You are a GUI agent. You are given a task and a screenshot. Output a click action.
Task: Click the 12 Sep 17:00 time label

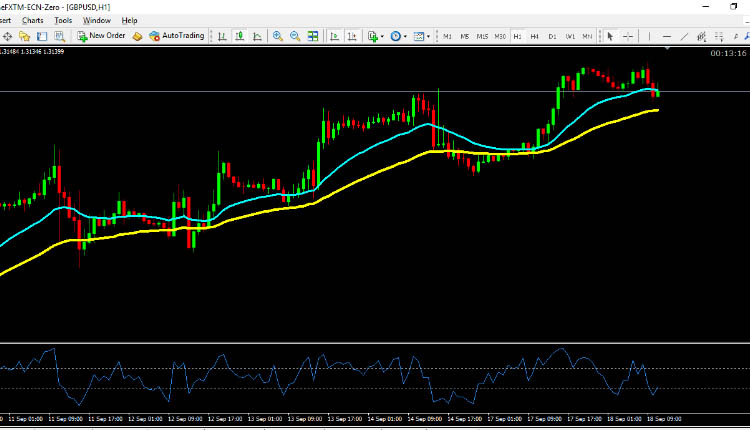225,419
